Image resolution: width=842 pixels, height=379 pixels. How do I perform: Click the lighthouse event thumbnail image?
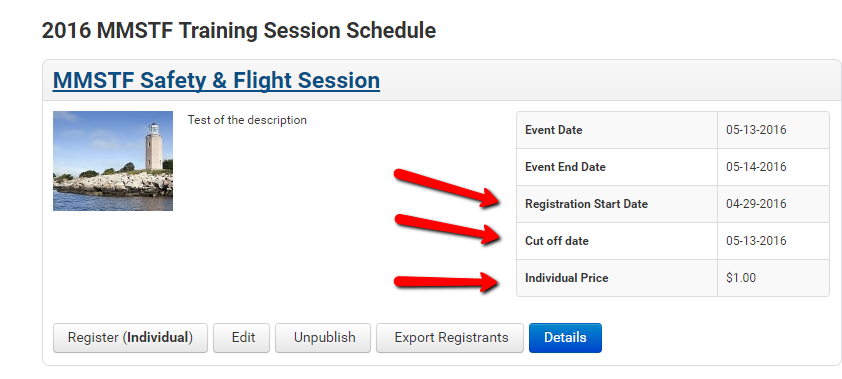pos(113,161)
